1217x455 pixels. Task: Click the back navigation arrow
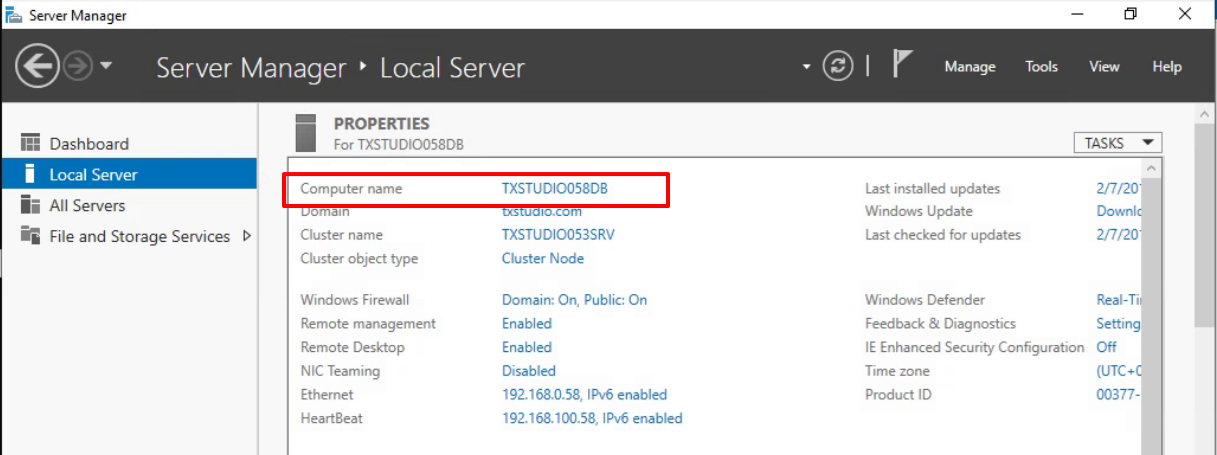coord(37,67)
